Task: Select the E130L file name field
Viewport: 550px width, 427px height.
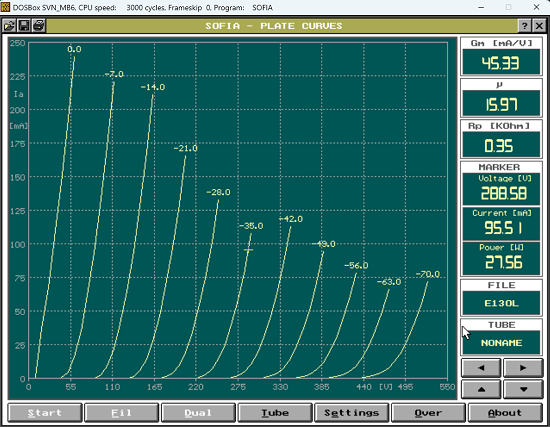Action: (501, 303)
